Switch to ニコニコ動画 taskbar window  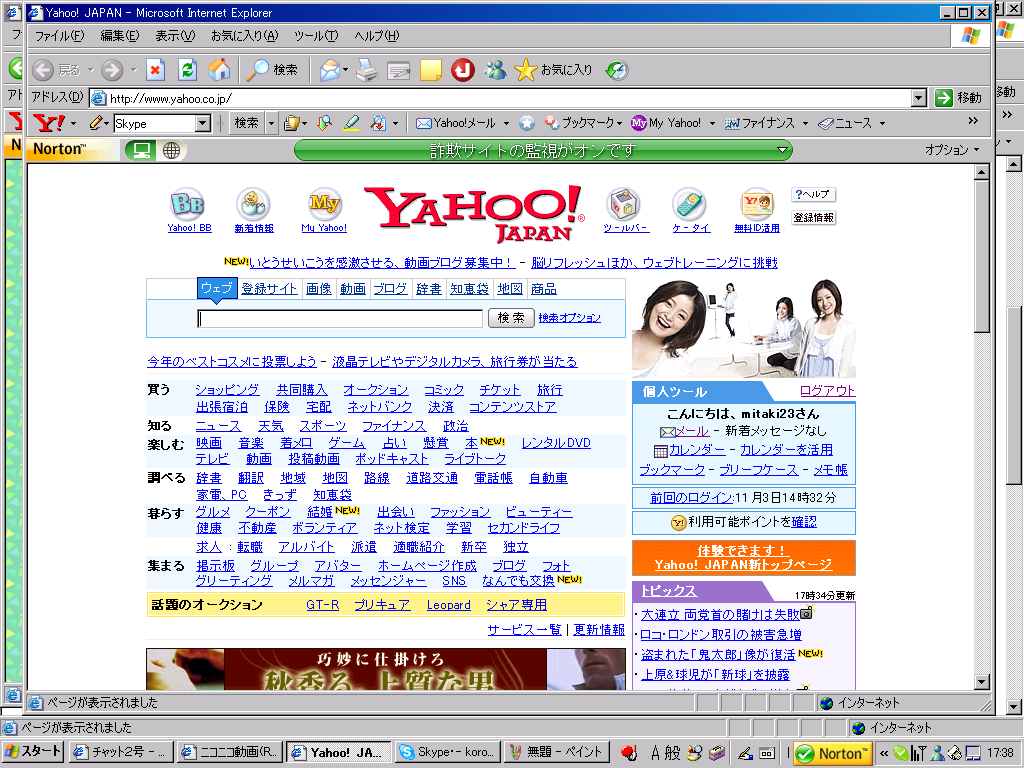tap(230, 752)
